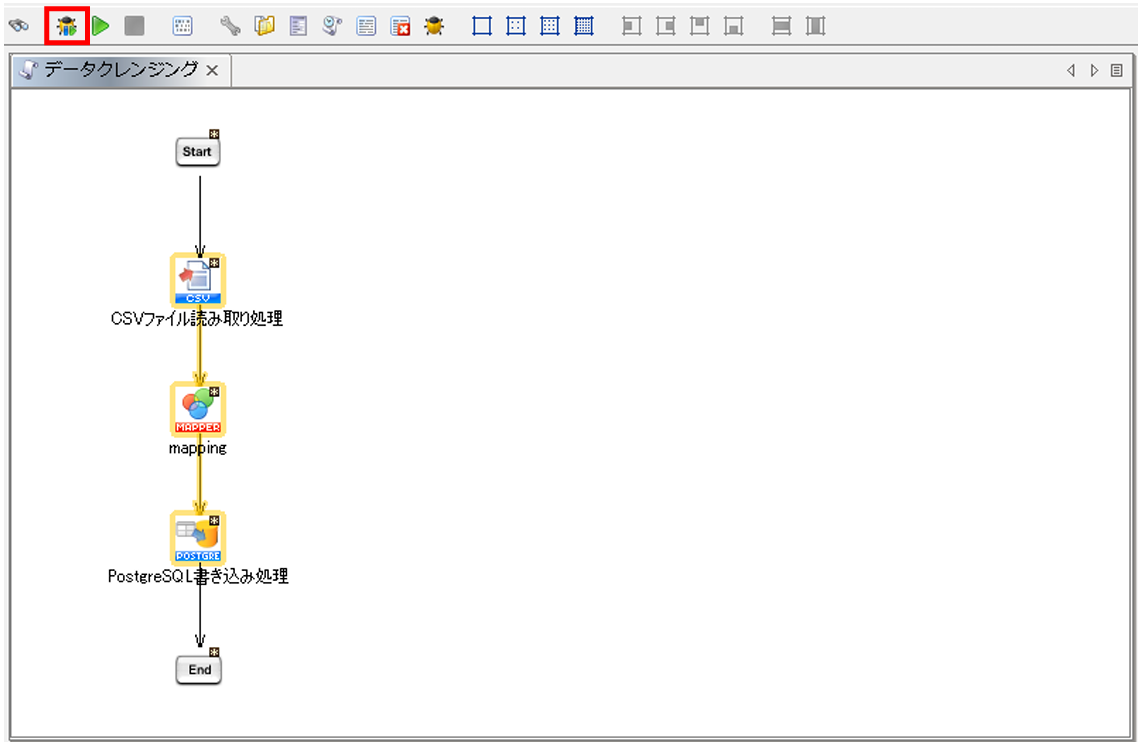Viewport: 1140px width, 746px height.
Task: Select the Start node
Action: [198, 152]
